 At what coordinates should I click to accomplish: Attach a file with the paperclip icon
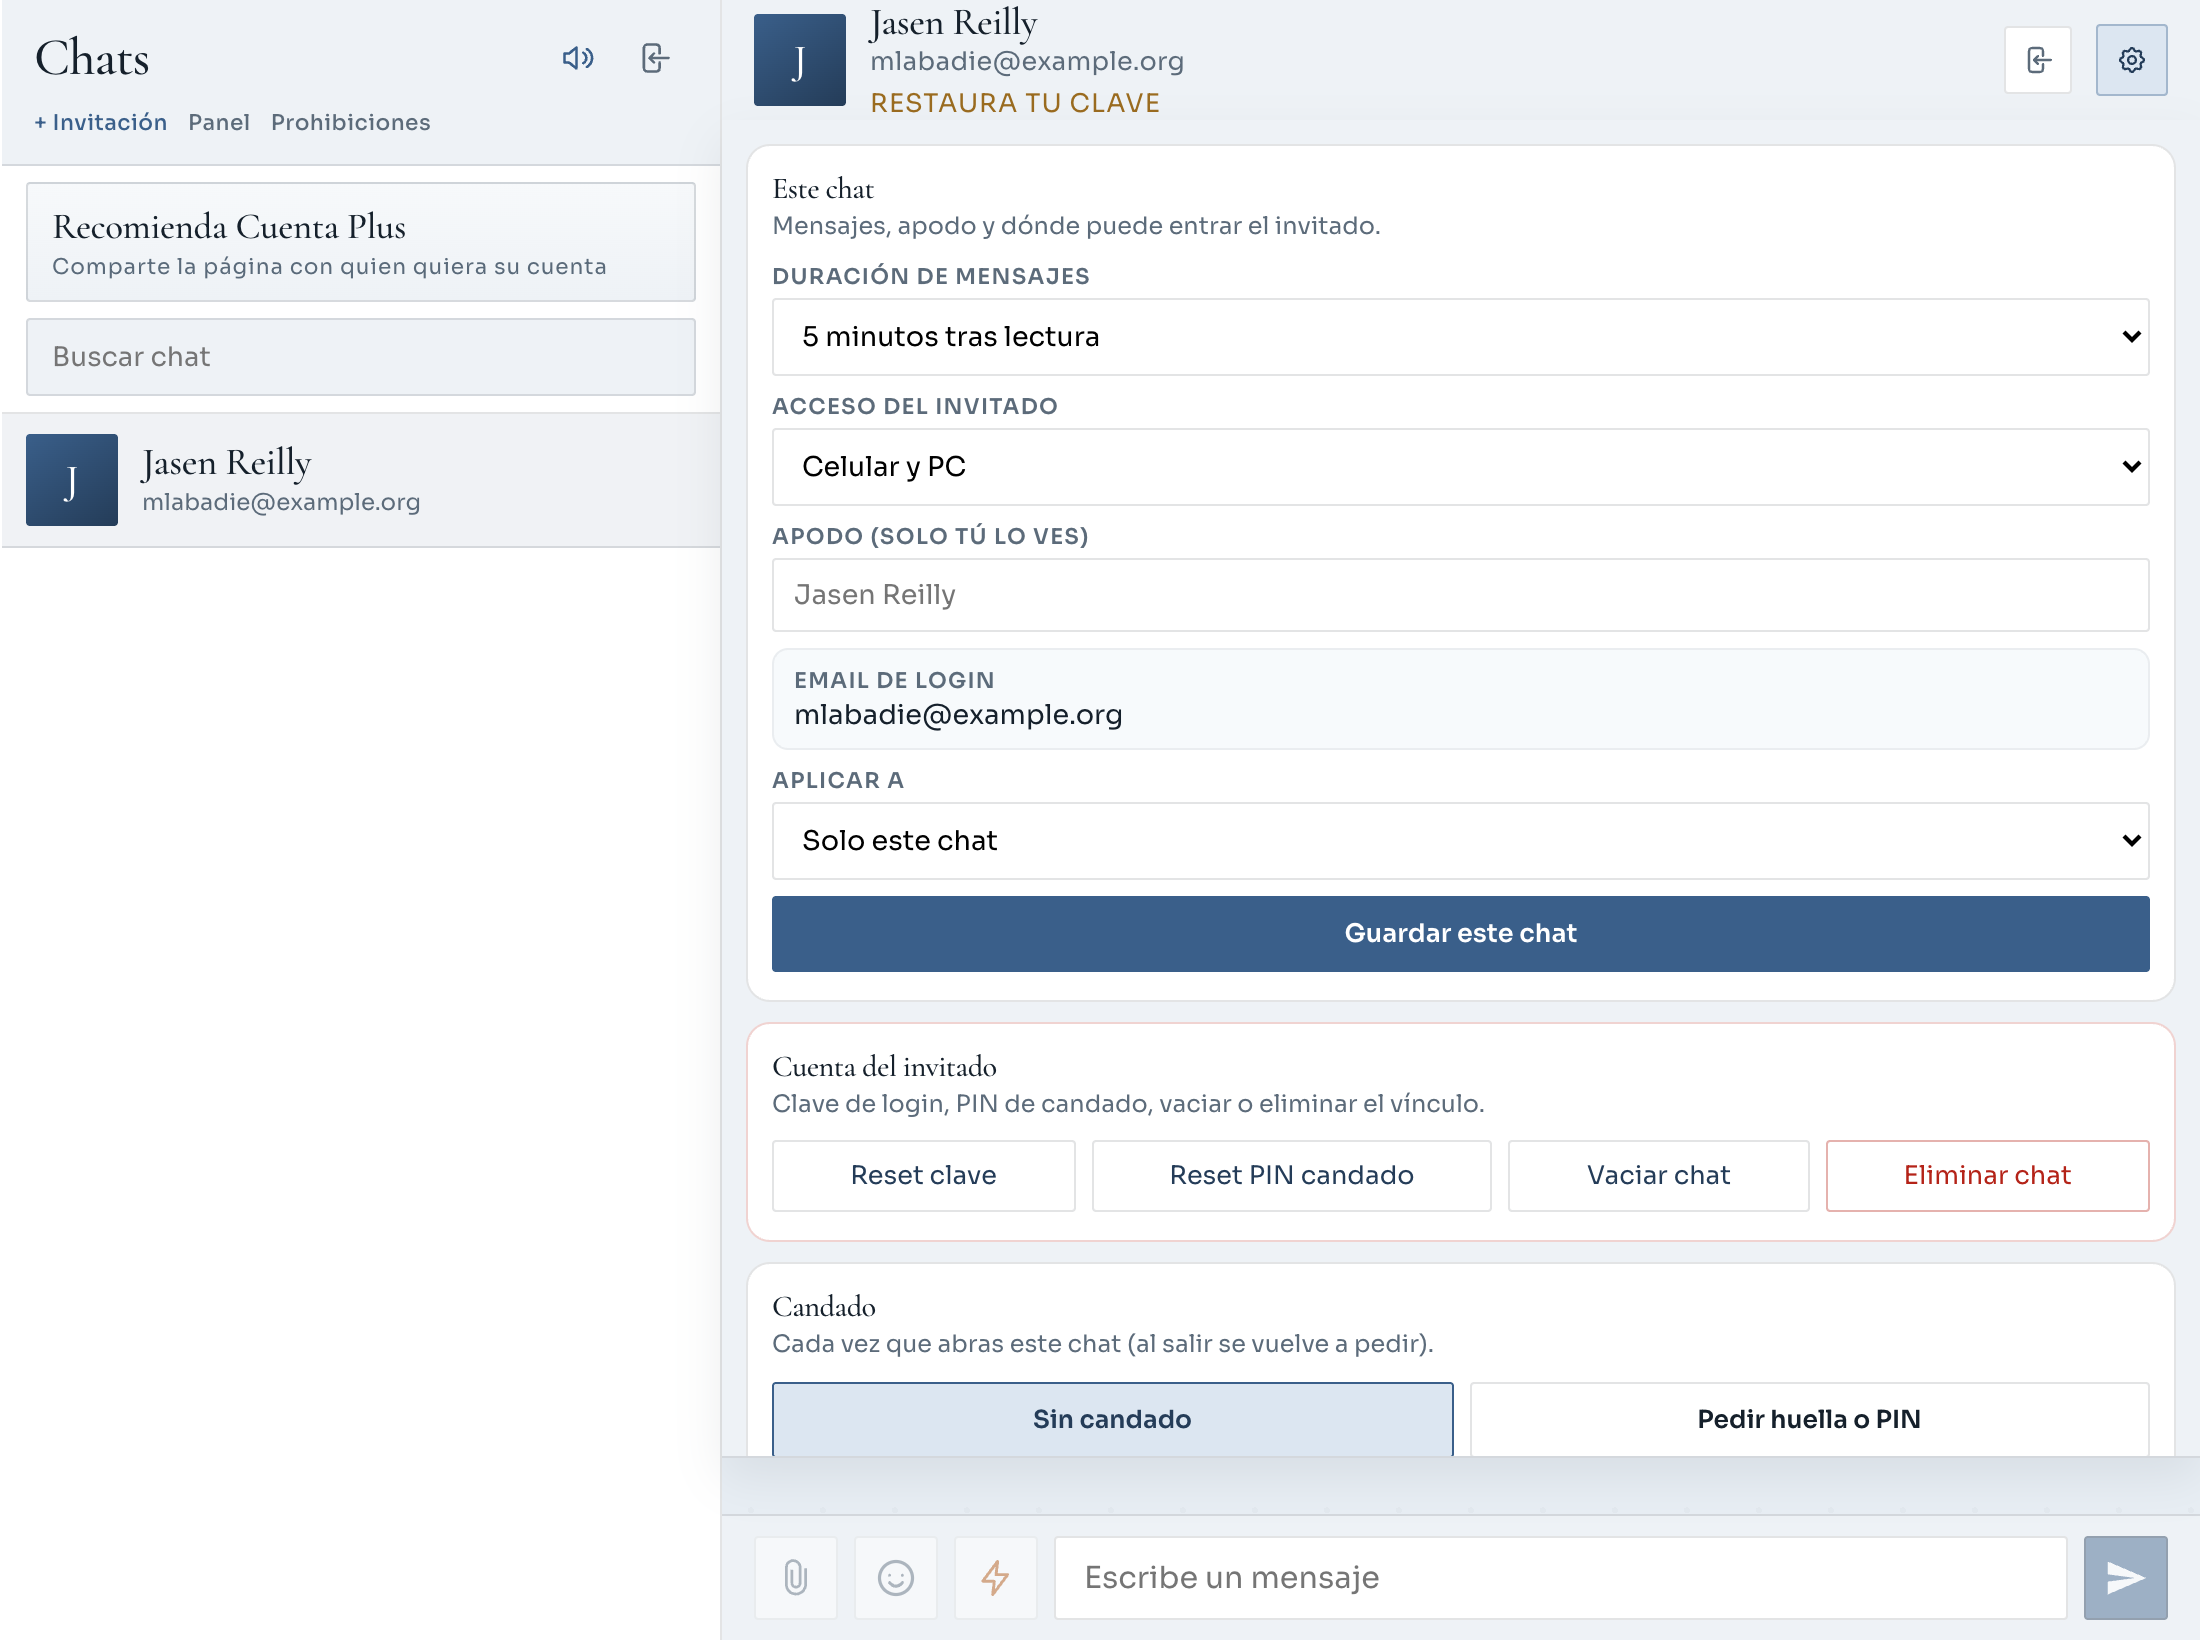pos(796,1577)
